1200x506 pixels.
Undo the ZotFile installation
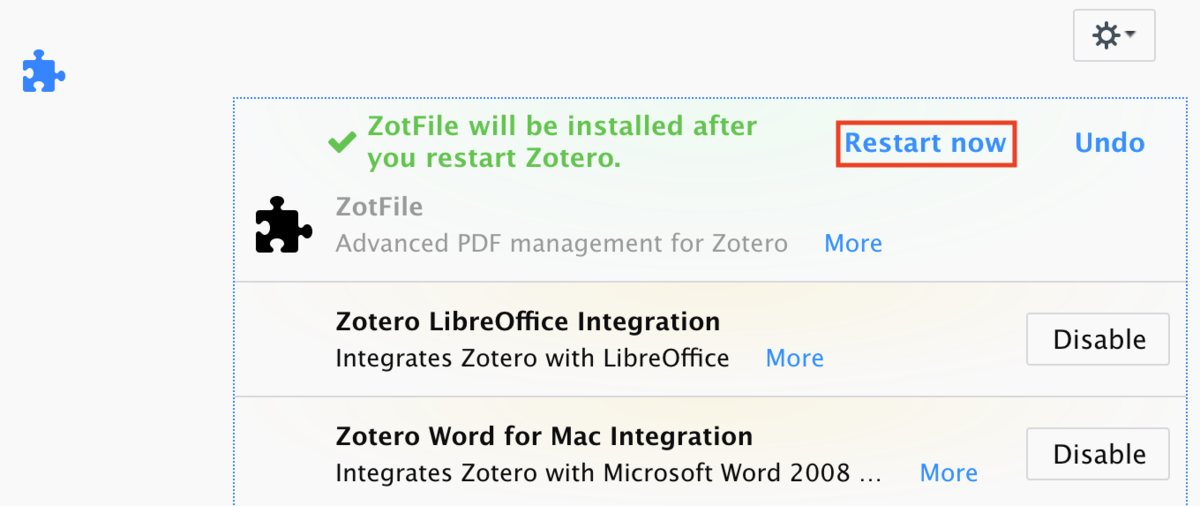1109,143
